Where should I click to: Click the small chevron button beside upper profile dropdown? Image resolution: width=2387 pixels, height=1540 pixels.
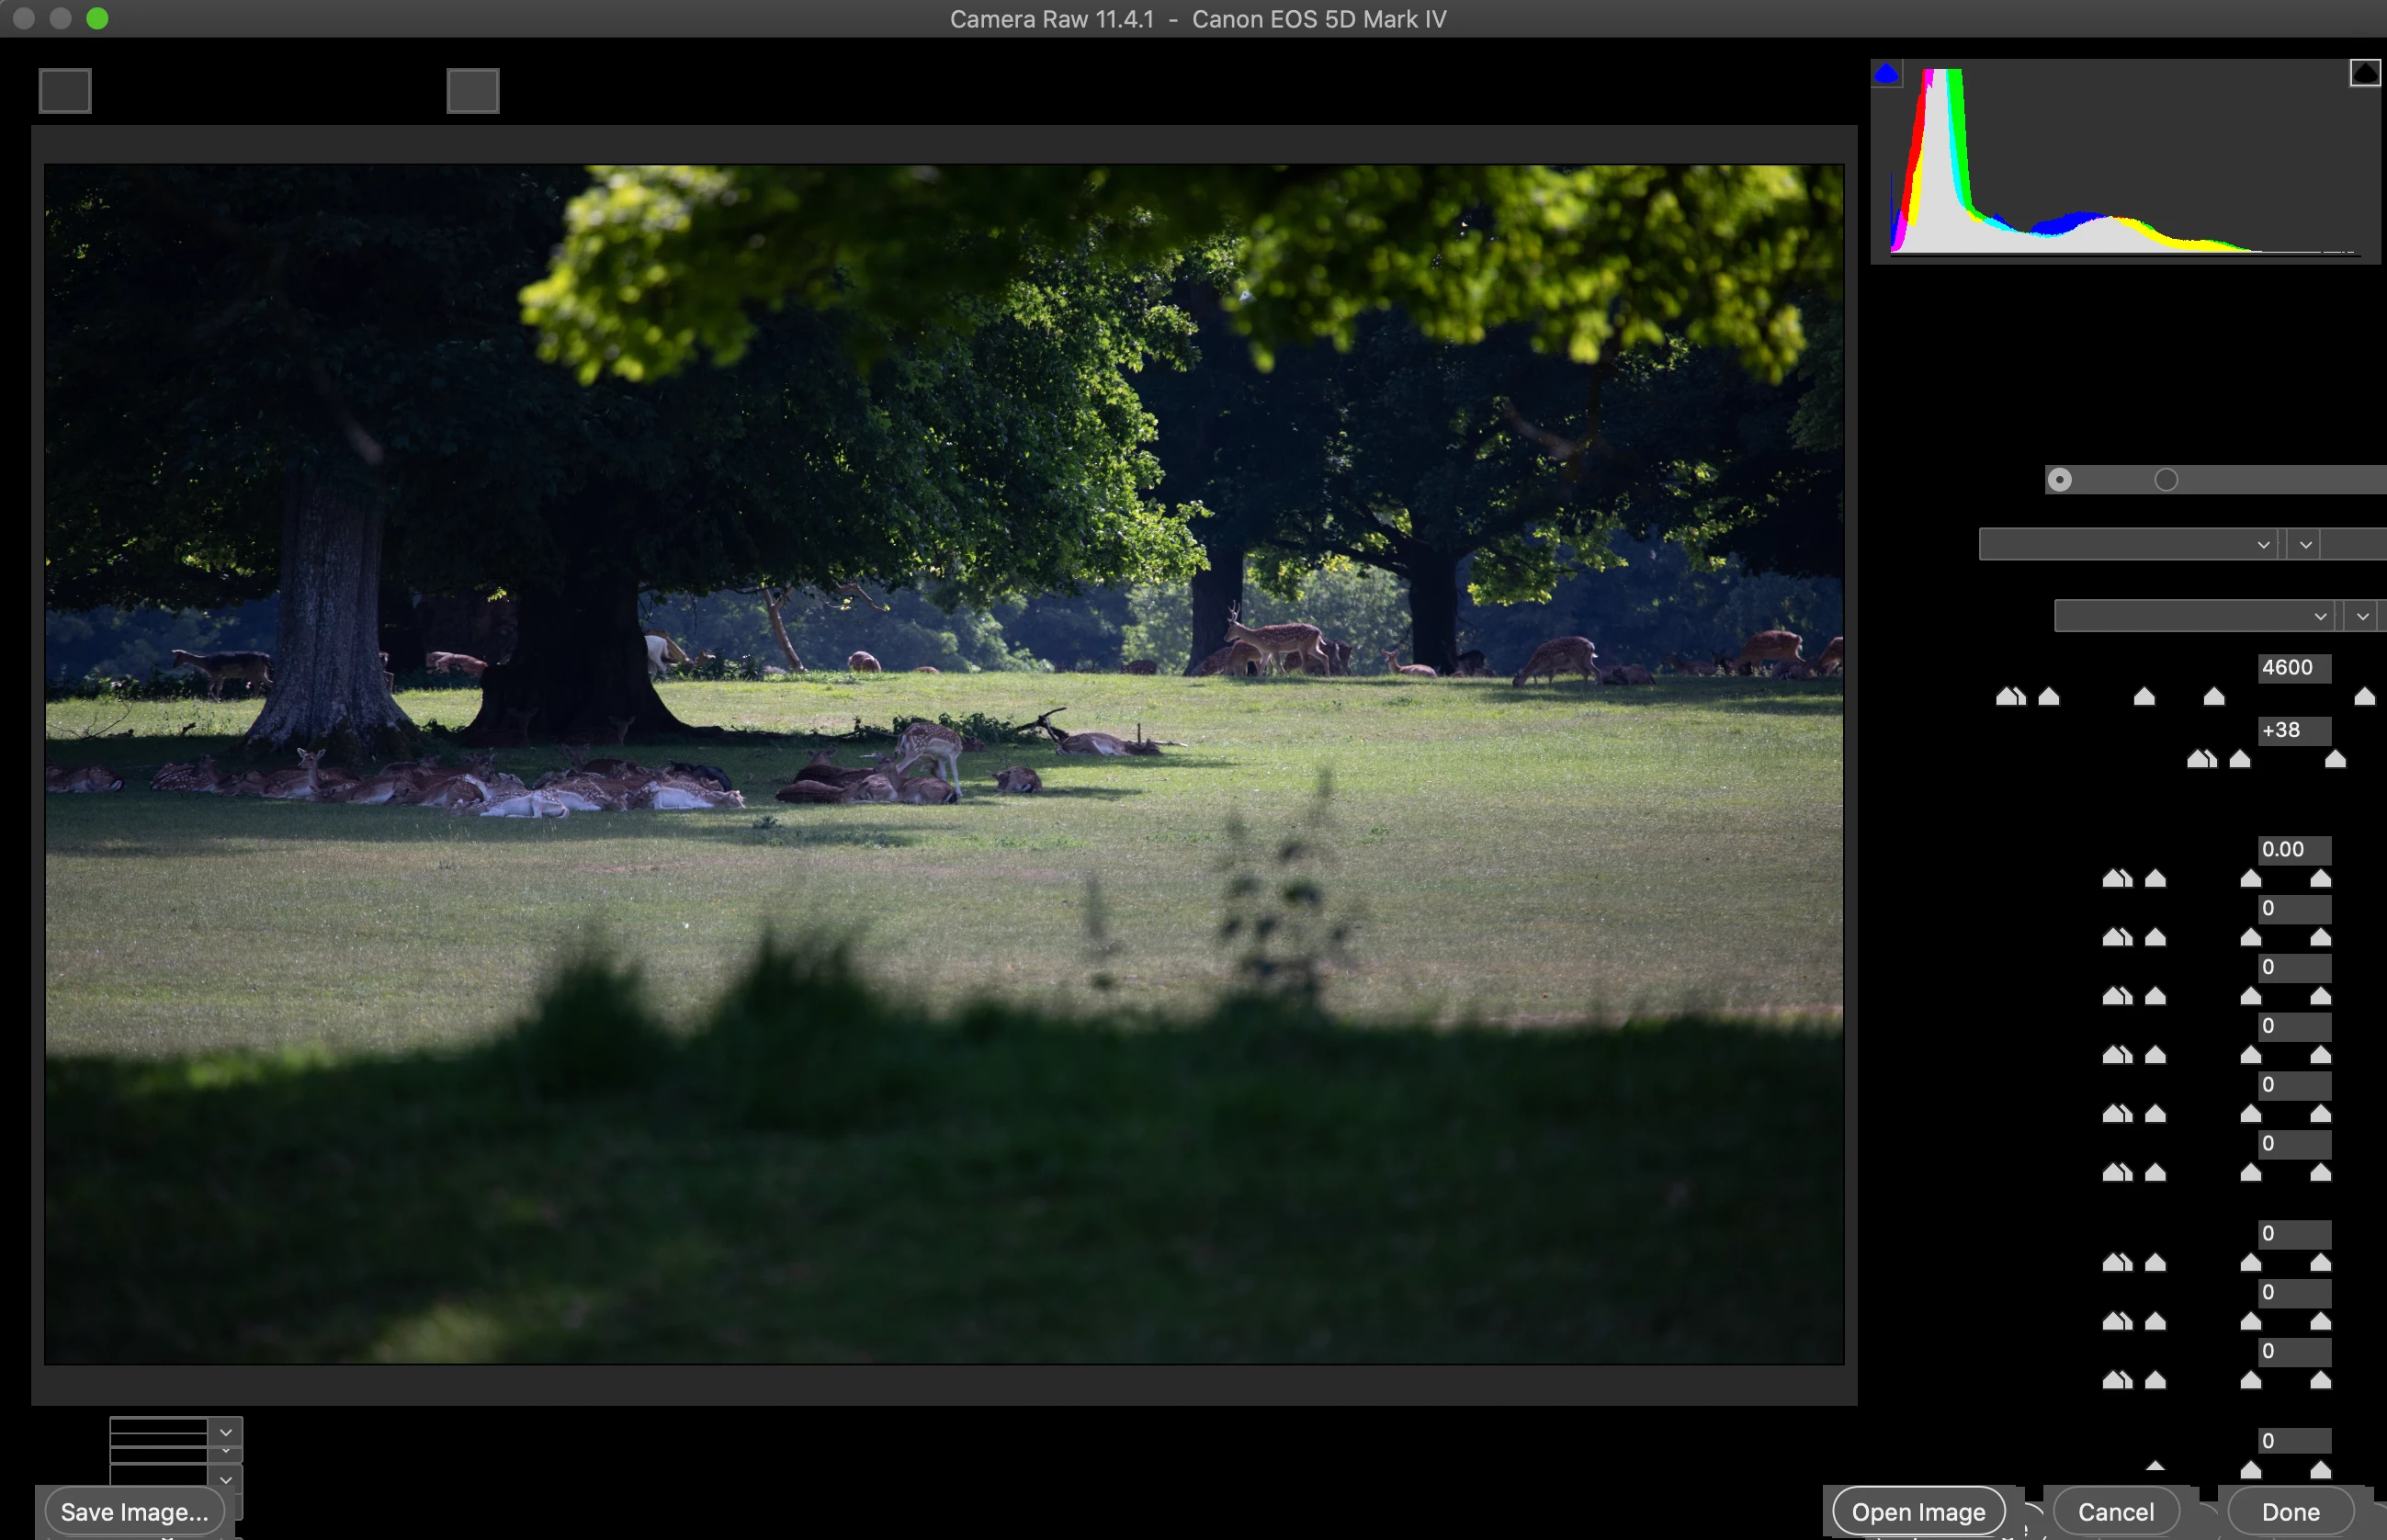pos(2305,544)
